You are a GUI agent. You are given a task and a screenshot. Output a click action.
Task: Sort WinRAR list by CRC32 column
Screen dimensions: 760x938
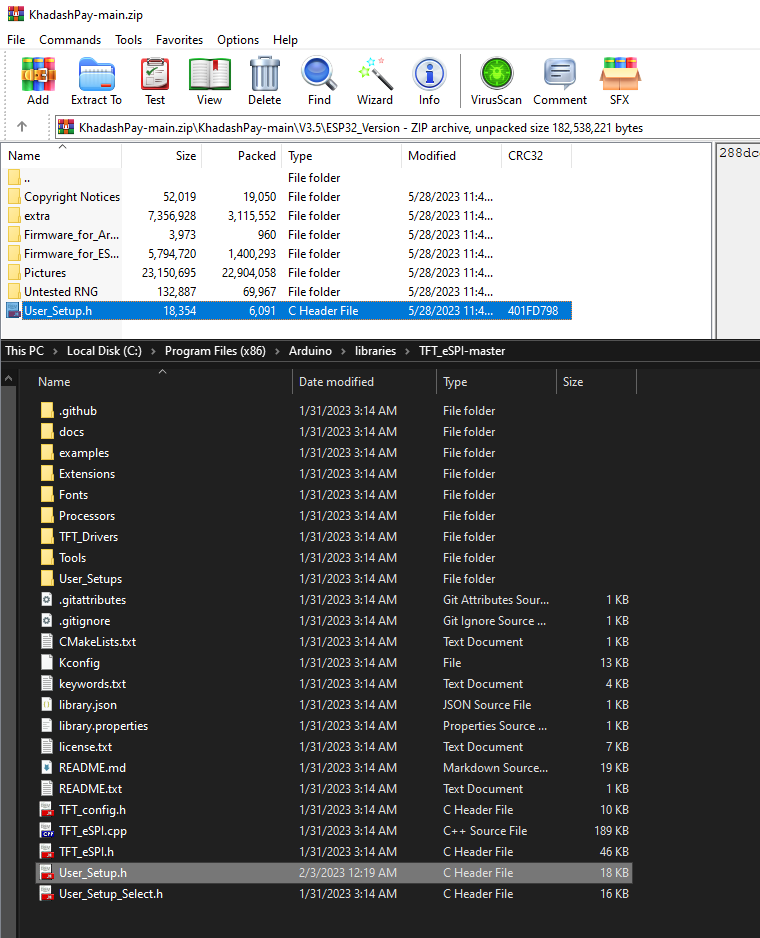pyautogui.click(x=537, y=156)
